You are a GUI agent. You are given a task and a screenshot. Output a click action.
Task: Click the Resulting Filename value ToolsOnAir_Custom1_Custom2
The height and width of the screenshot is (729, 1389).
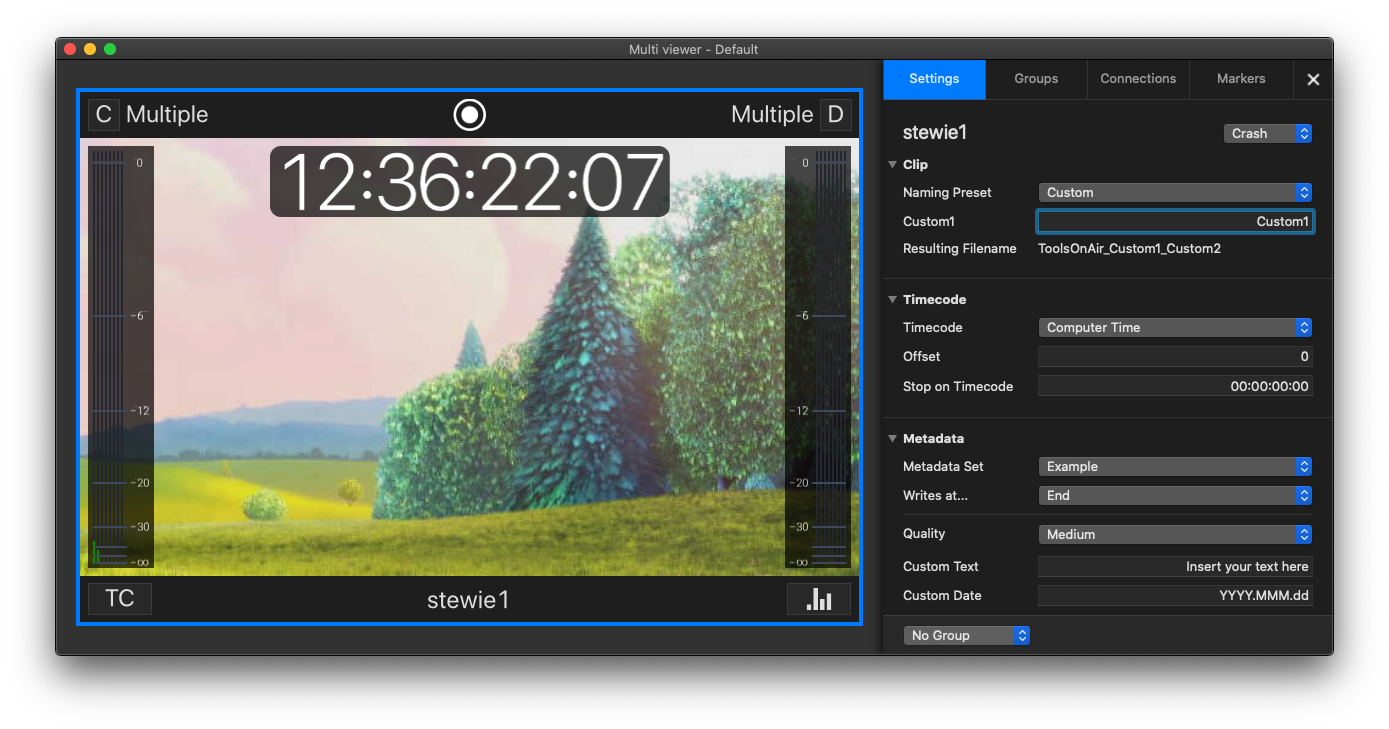coord(1129,249)
